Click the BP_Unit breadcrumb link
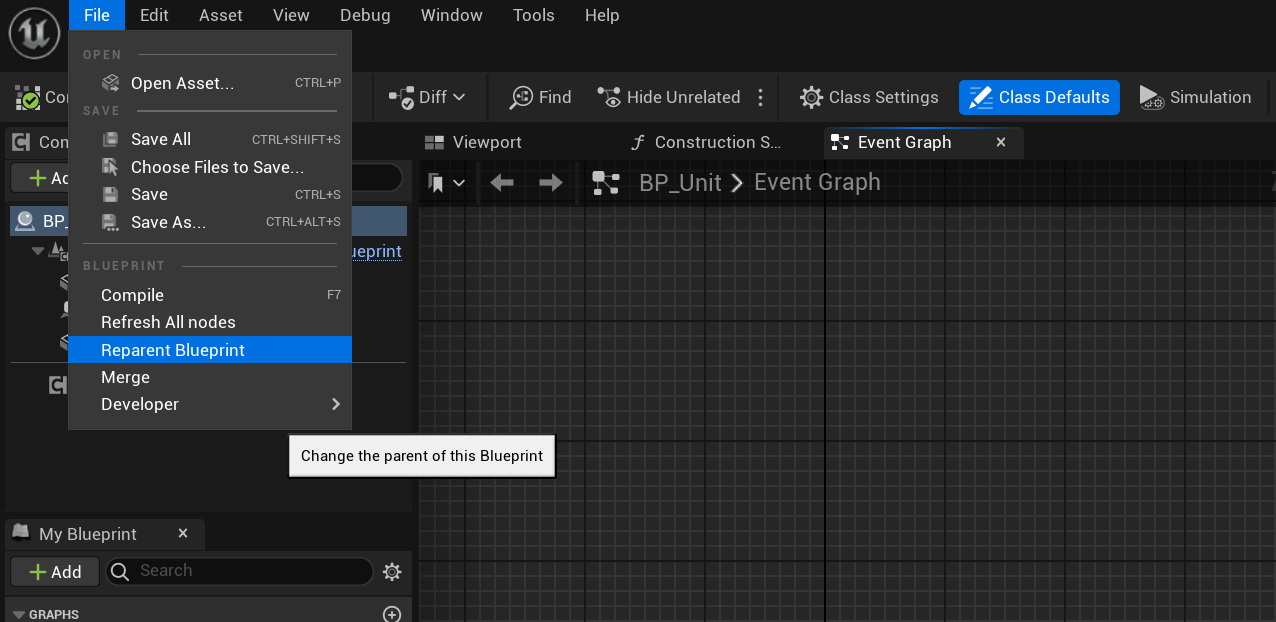This screenshot has width=1276, height=622. pyautogui.click(x=680, y=182)
